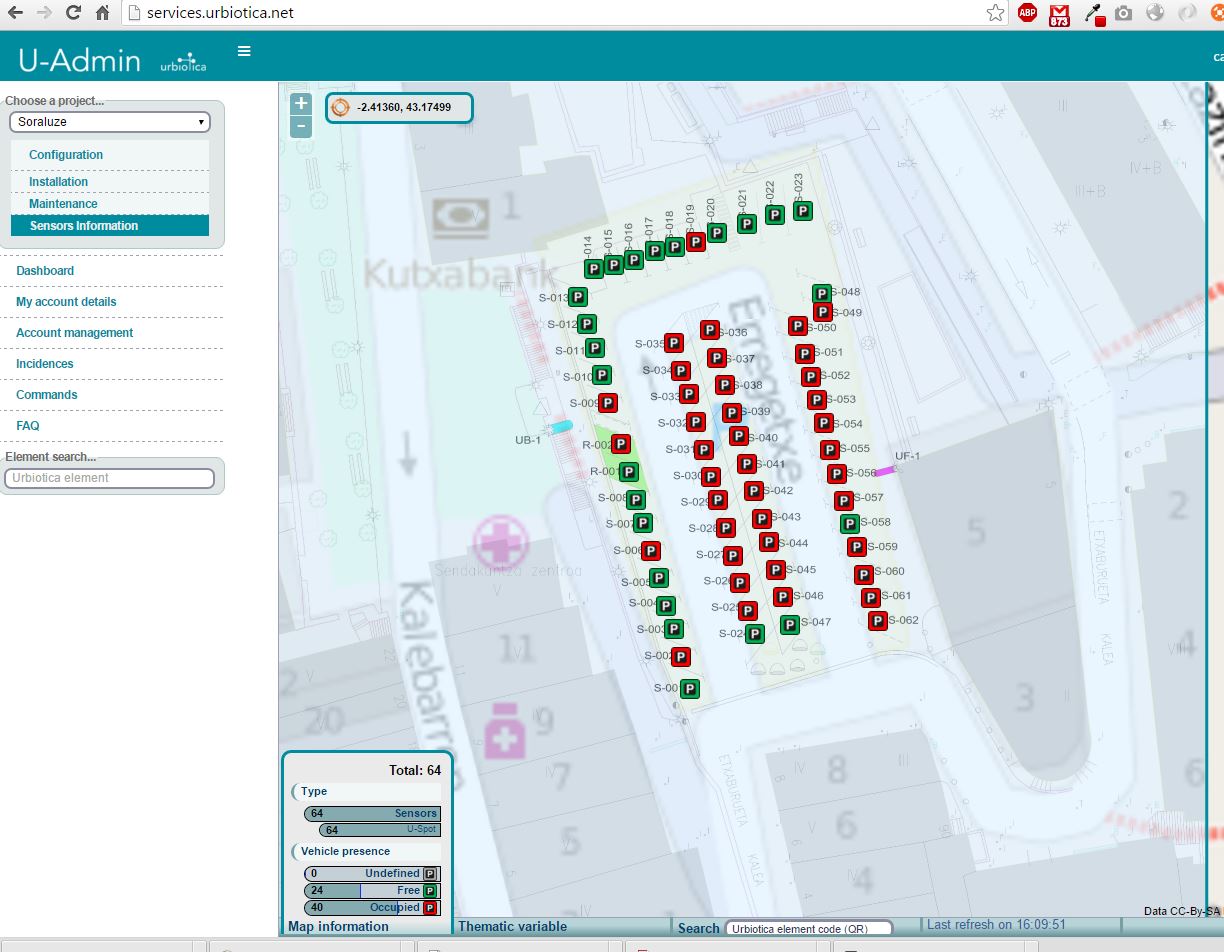Screen dimensions: 1224x952
Task: Switch to the Thematic variable tab
Action: click(x=513, y=926)
